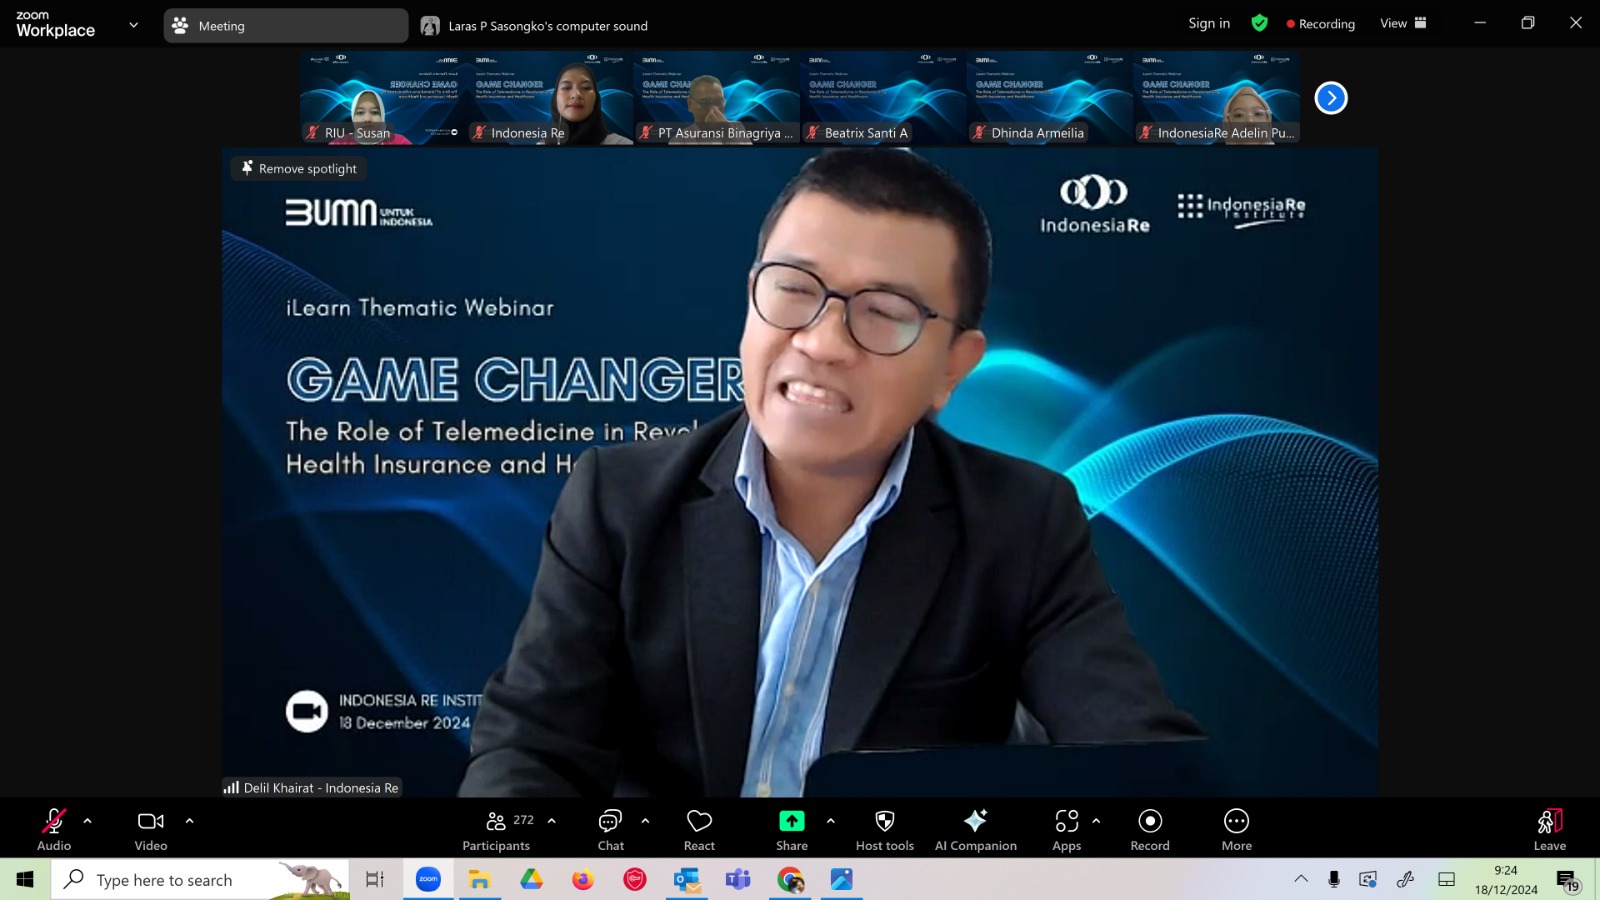The image size is (1600, 900).
Task: Expand the video options arrow
Action: point(189,821)
